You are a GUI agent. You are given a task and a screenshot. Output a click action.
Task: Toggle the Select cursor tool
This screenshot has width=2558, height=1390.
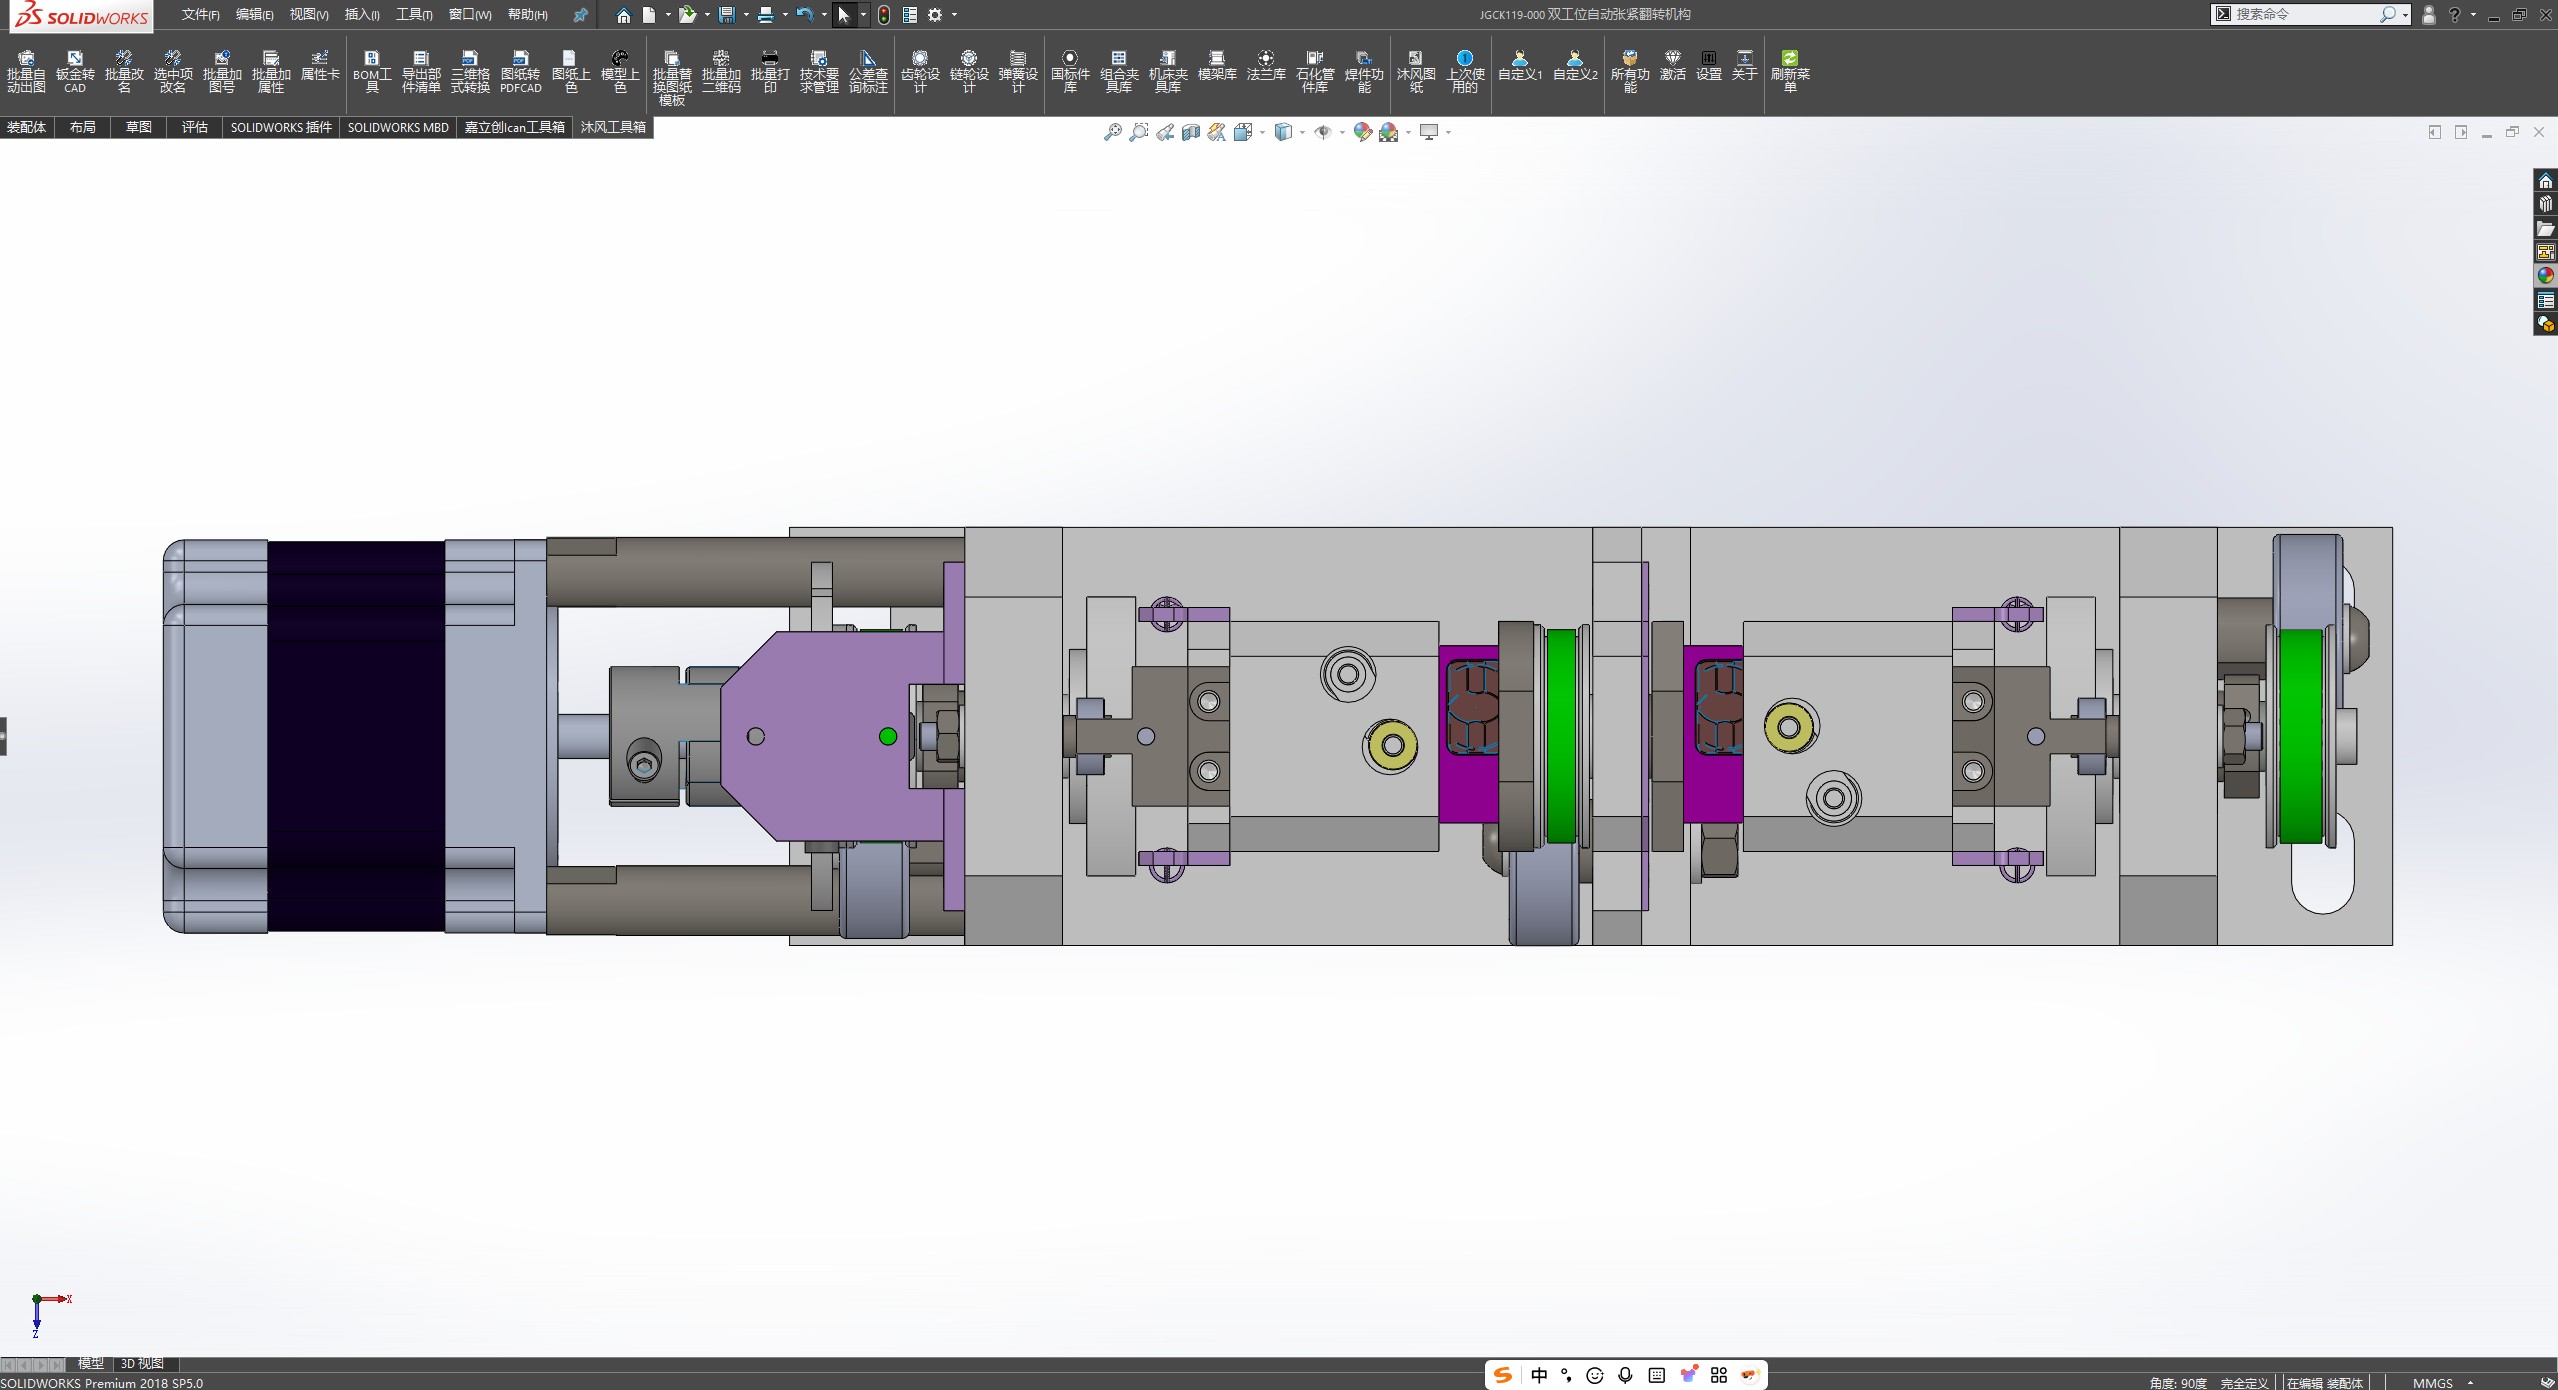(x=843, y=15)
